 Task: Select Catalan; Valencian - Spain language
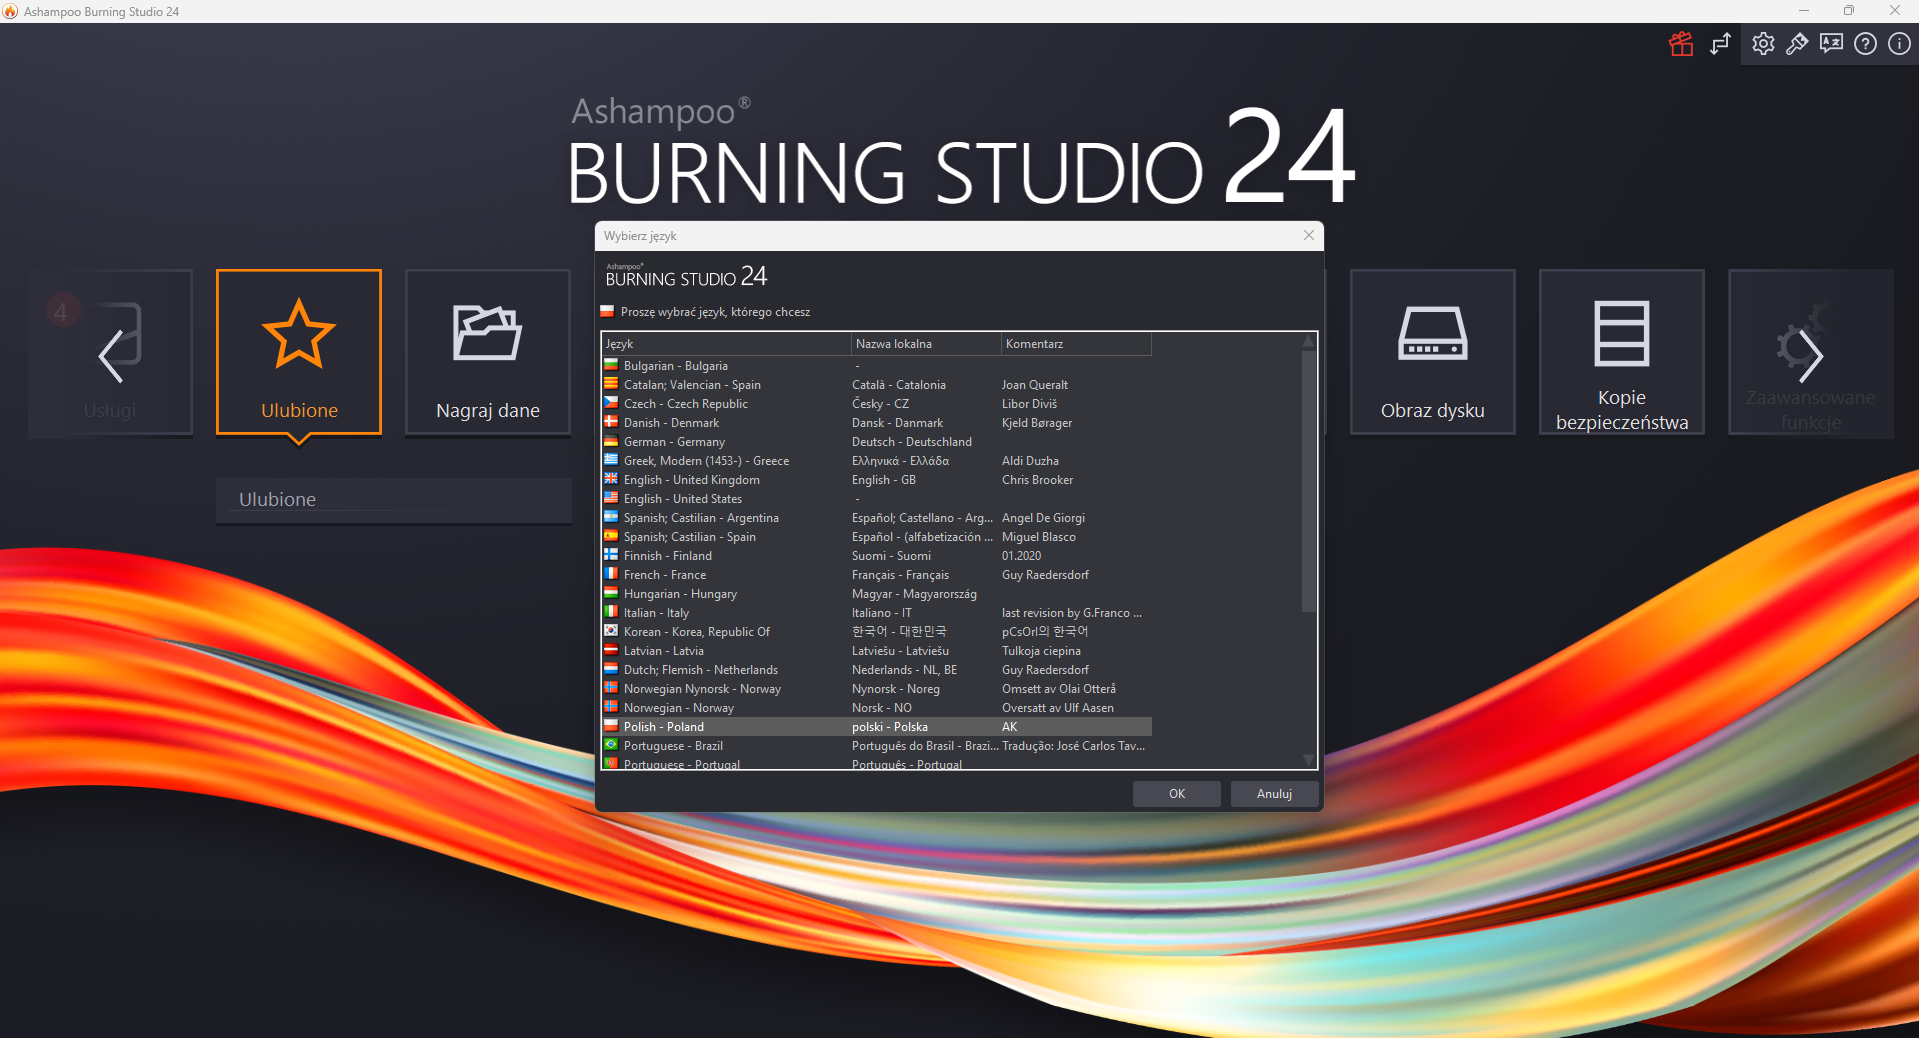pyautogui.click(x=877, y=385)
